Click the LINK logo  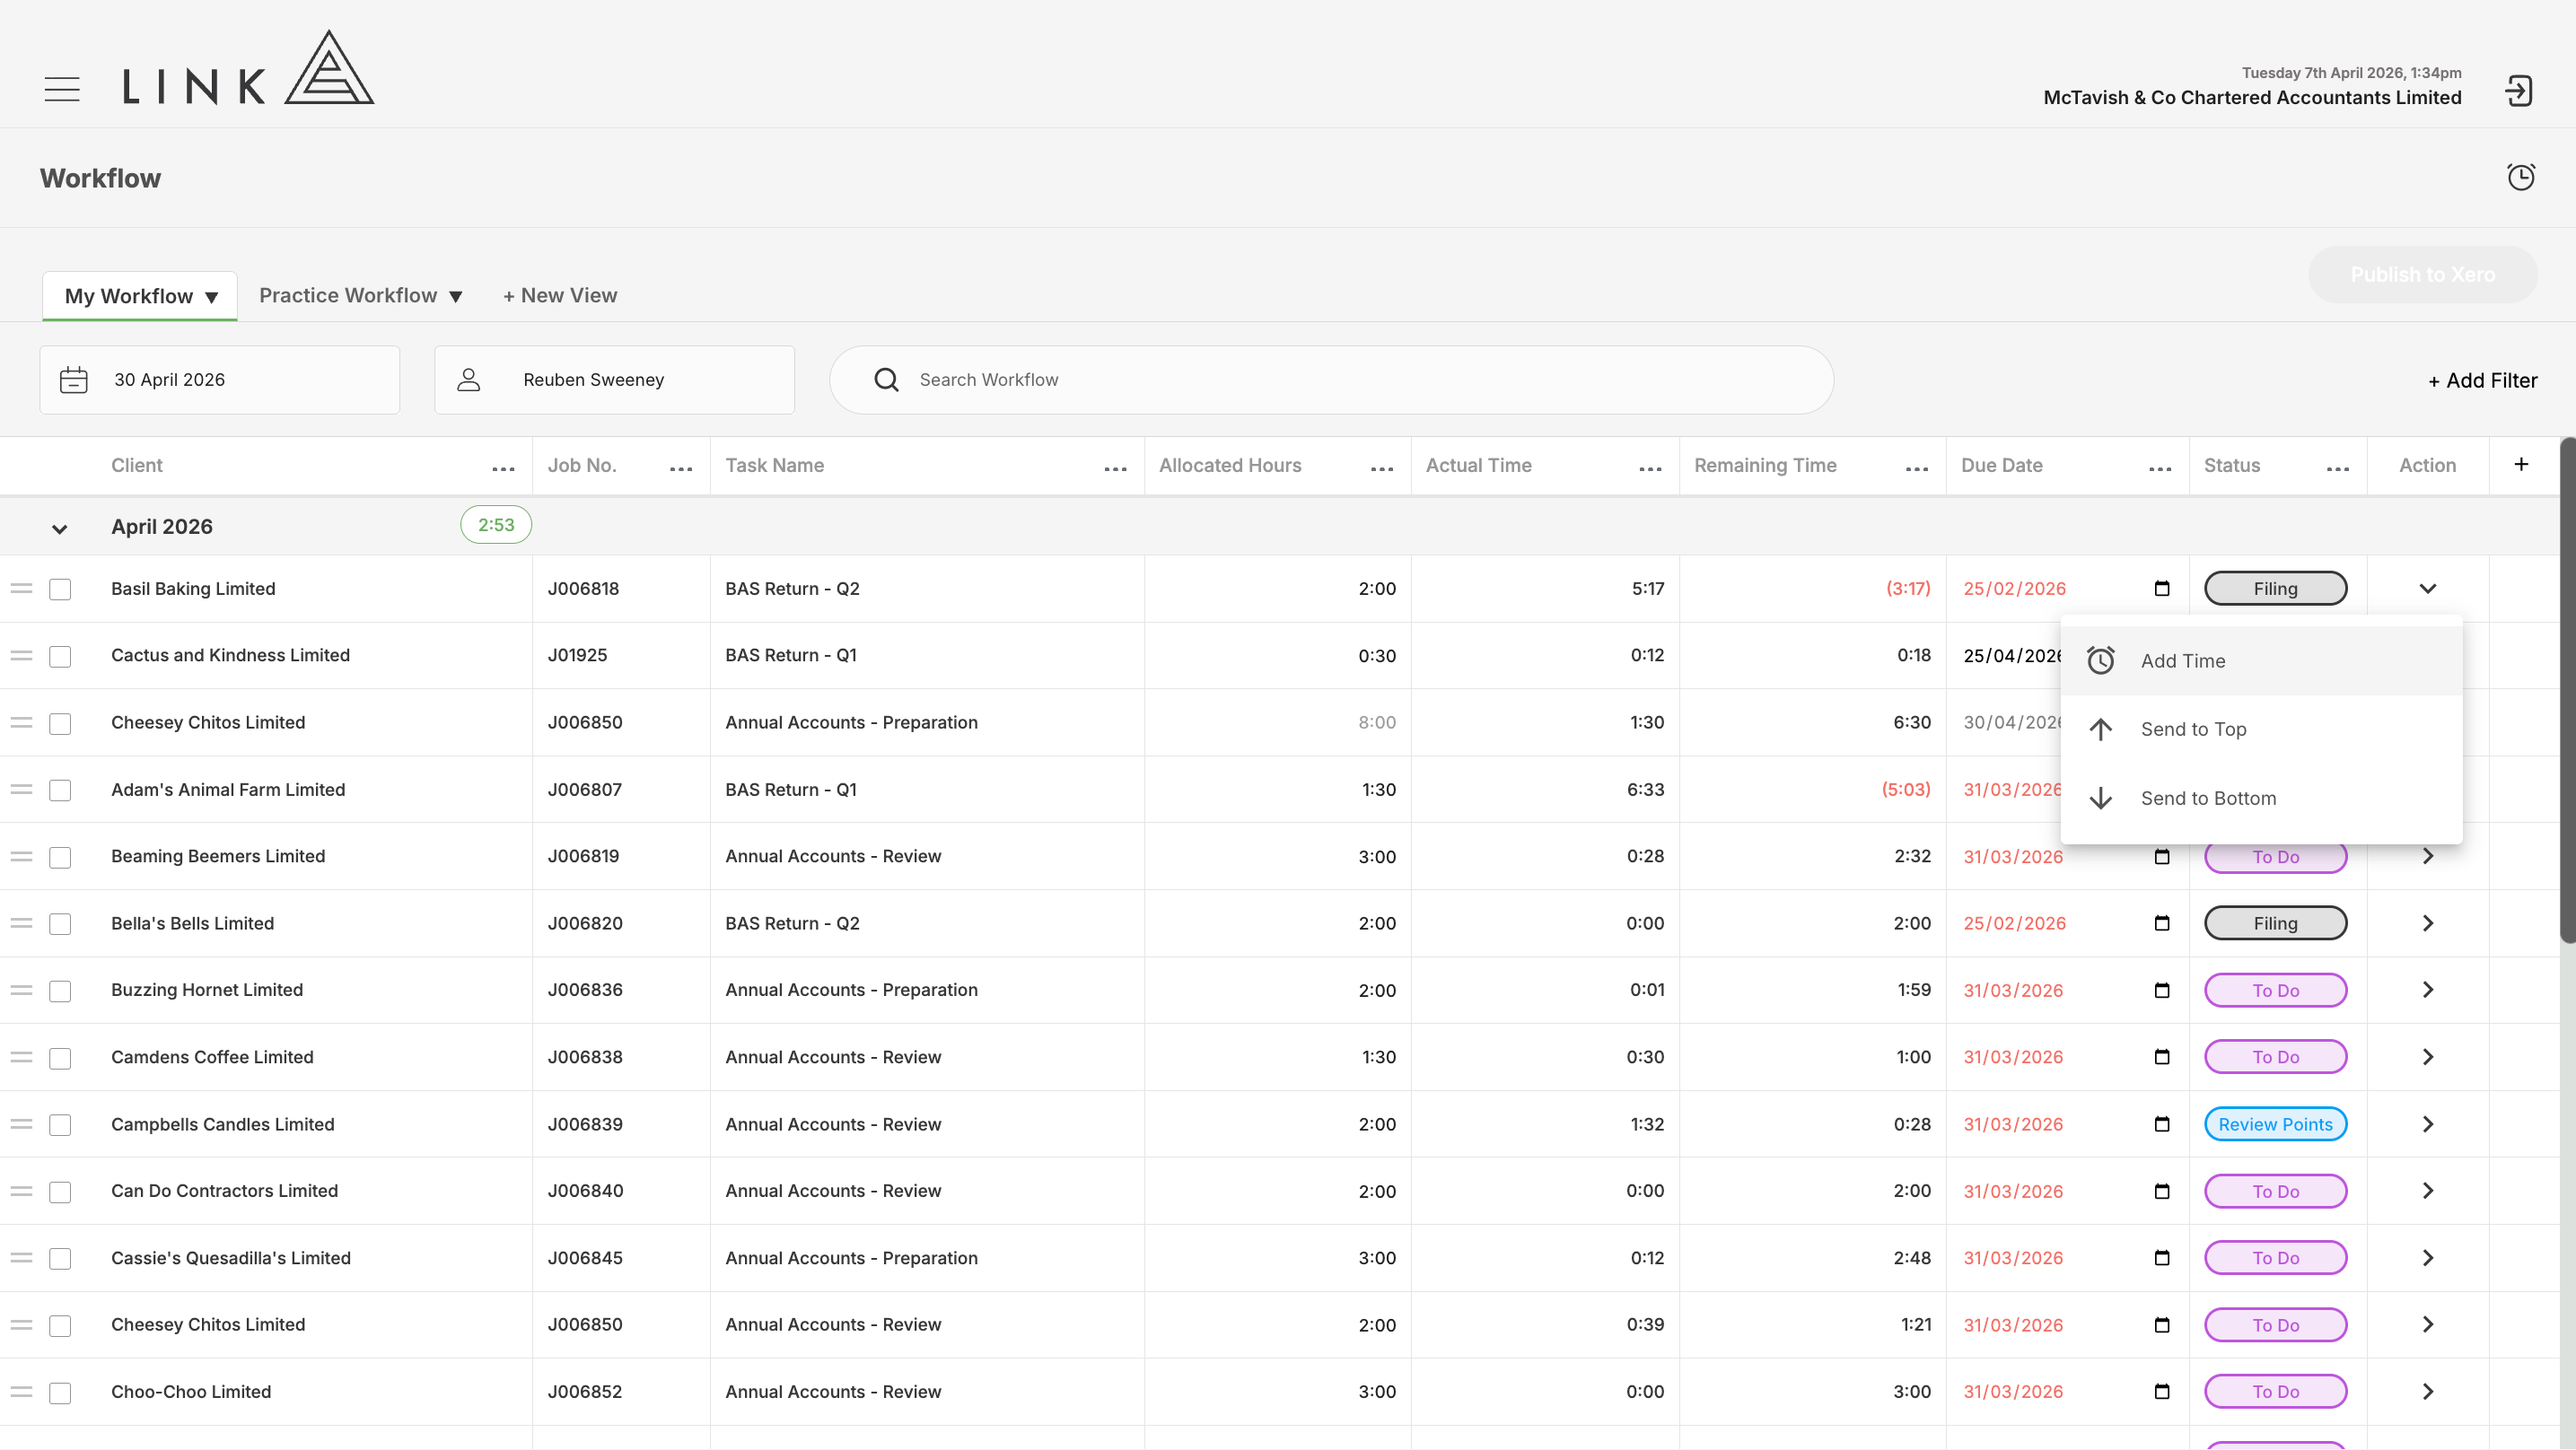click(248, 68)
